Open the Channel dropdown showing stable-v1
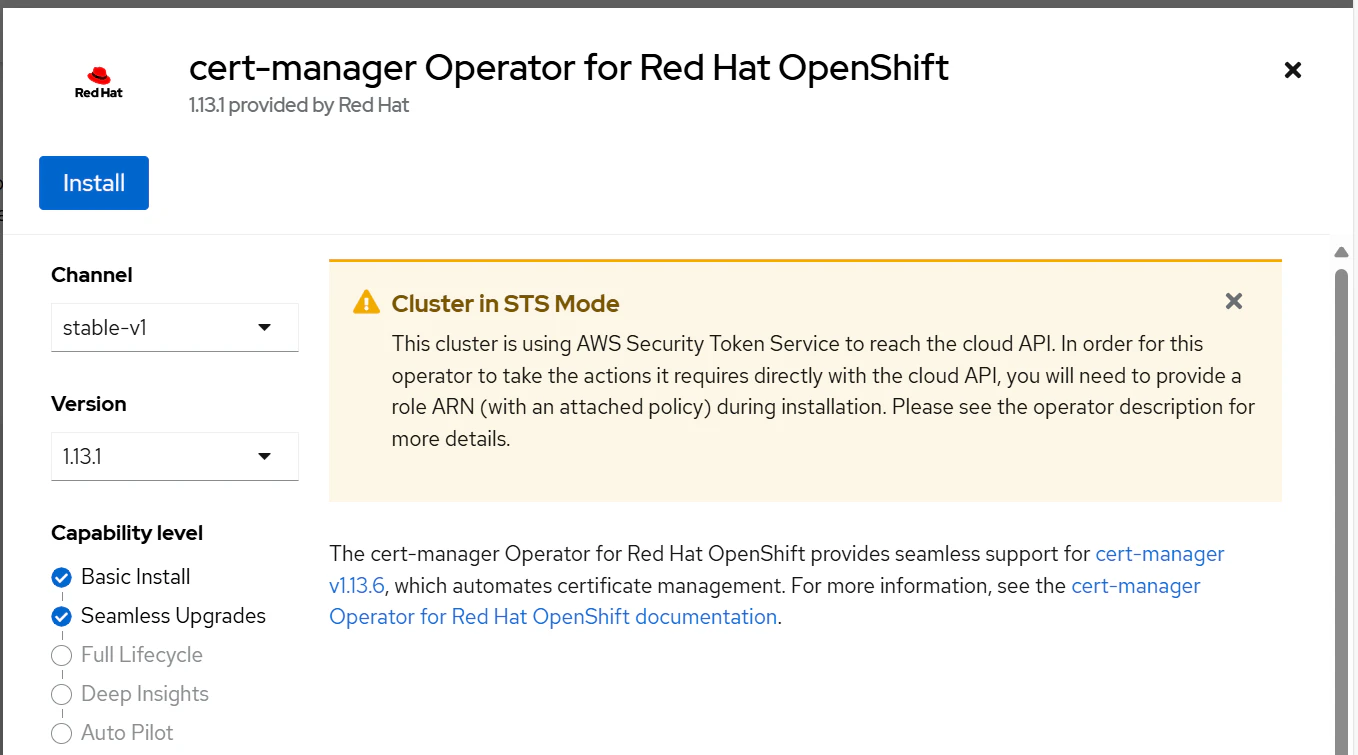The image size is (1358, 755). [x=175, y=327]
